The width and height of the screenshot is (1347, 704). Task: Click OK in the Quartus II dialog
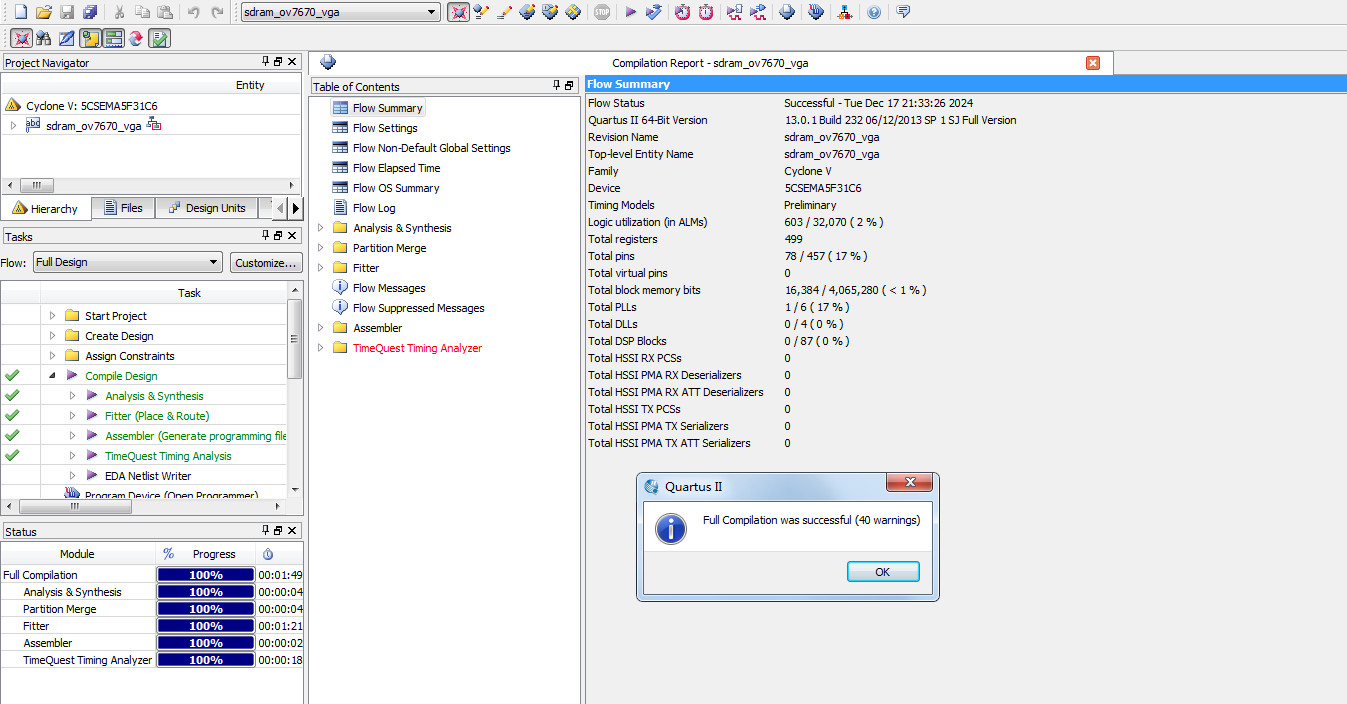click(x=882, y=572)
